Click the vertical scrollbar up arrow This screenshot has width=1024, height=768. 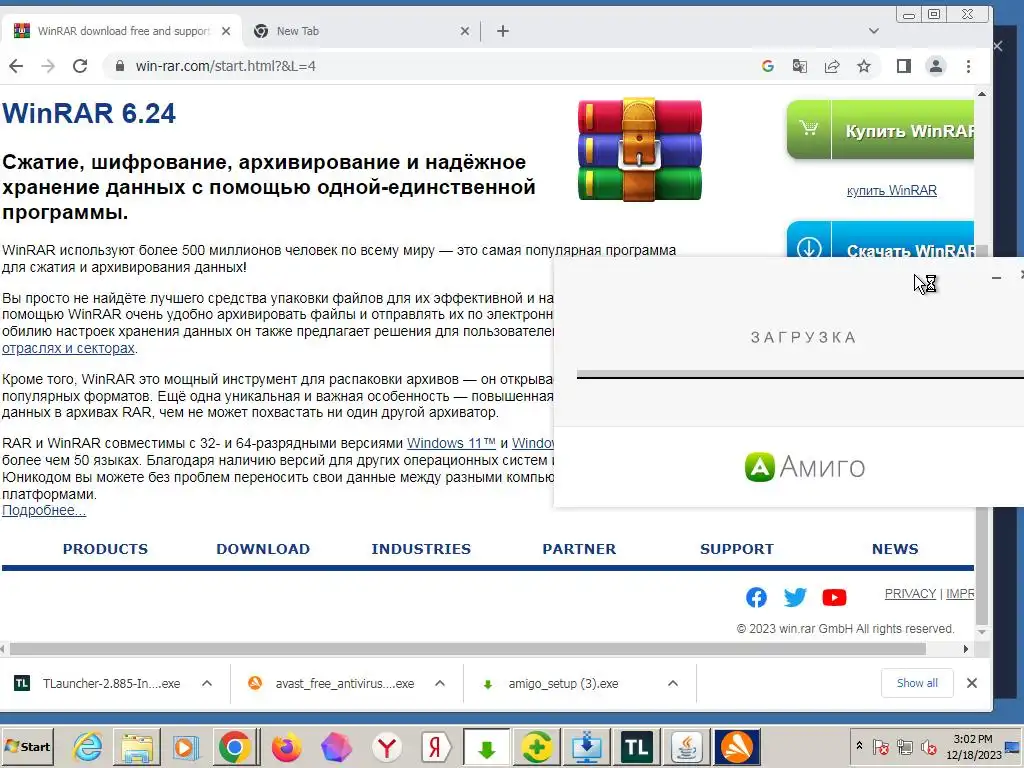point(982,93)
